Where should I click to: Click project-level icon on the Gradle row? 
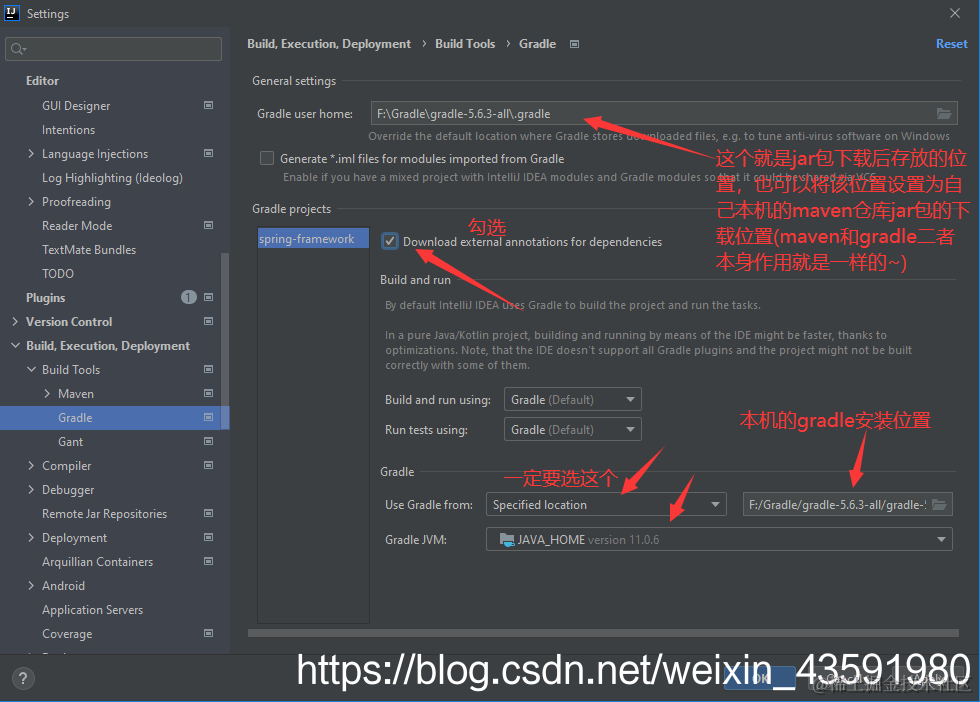209,417
